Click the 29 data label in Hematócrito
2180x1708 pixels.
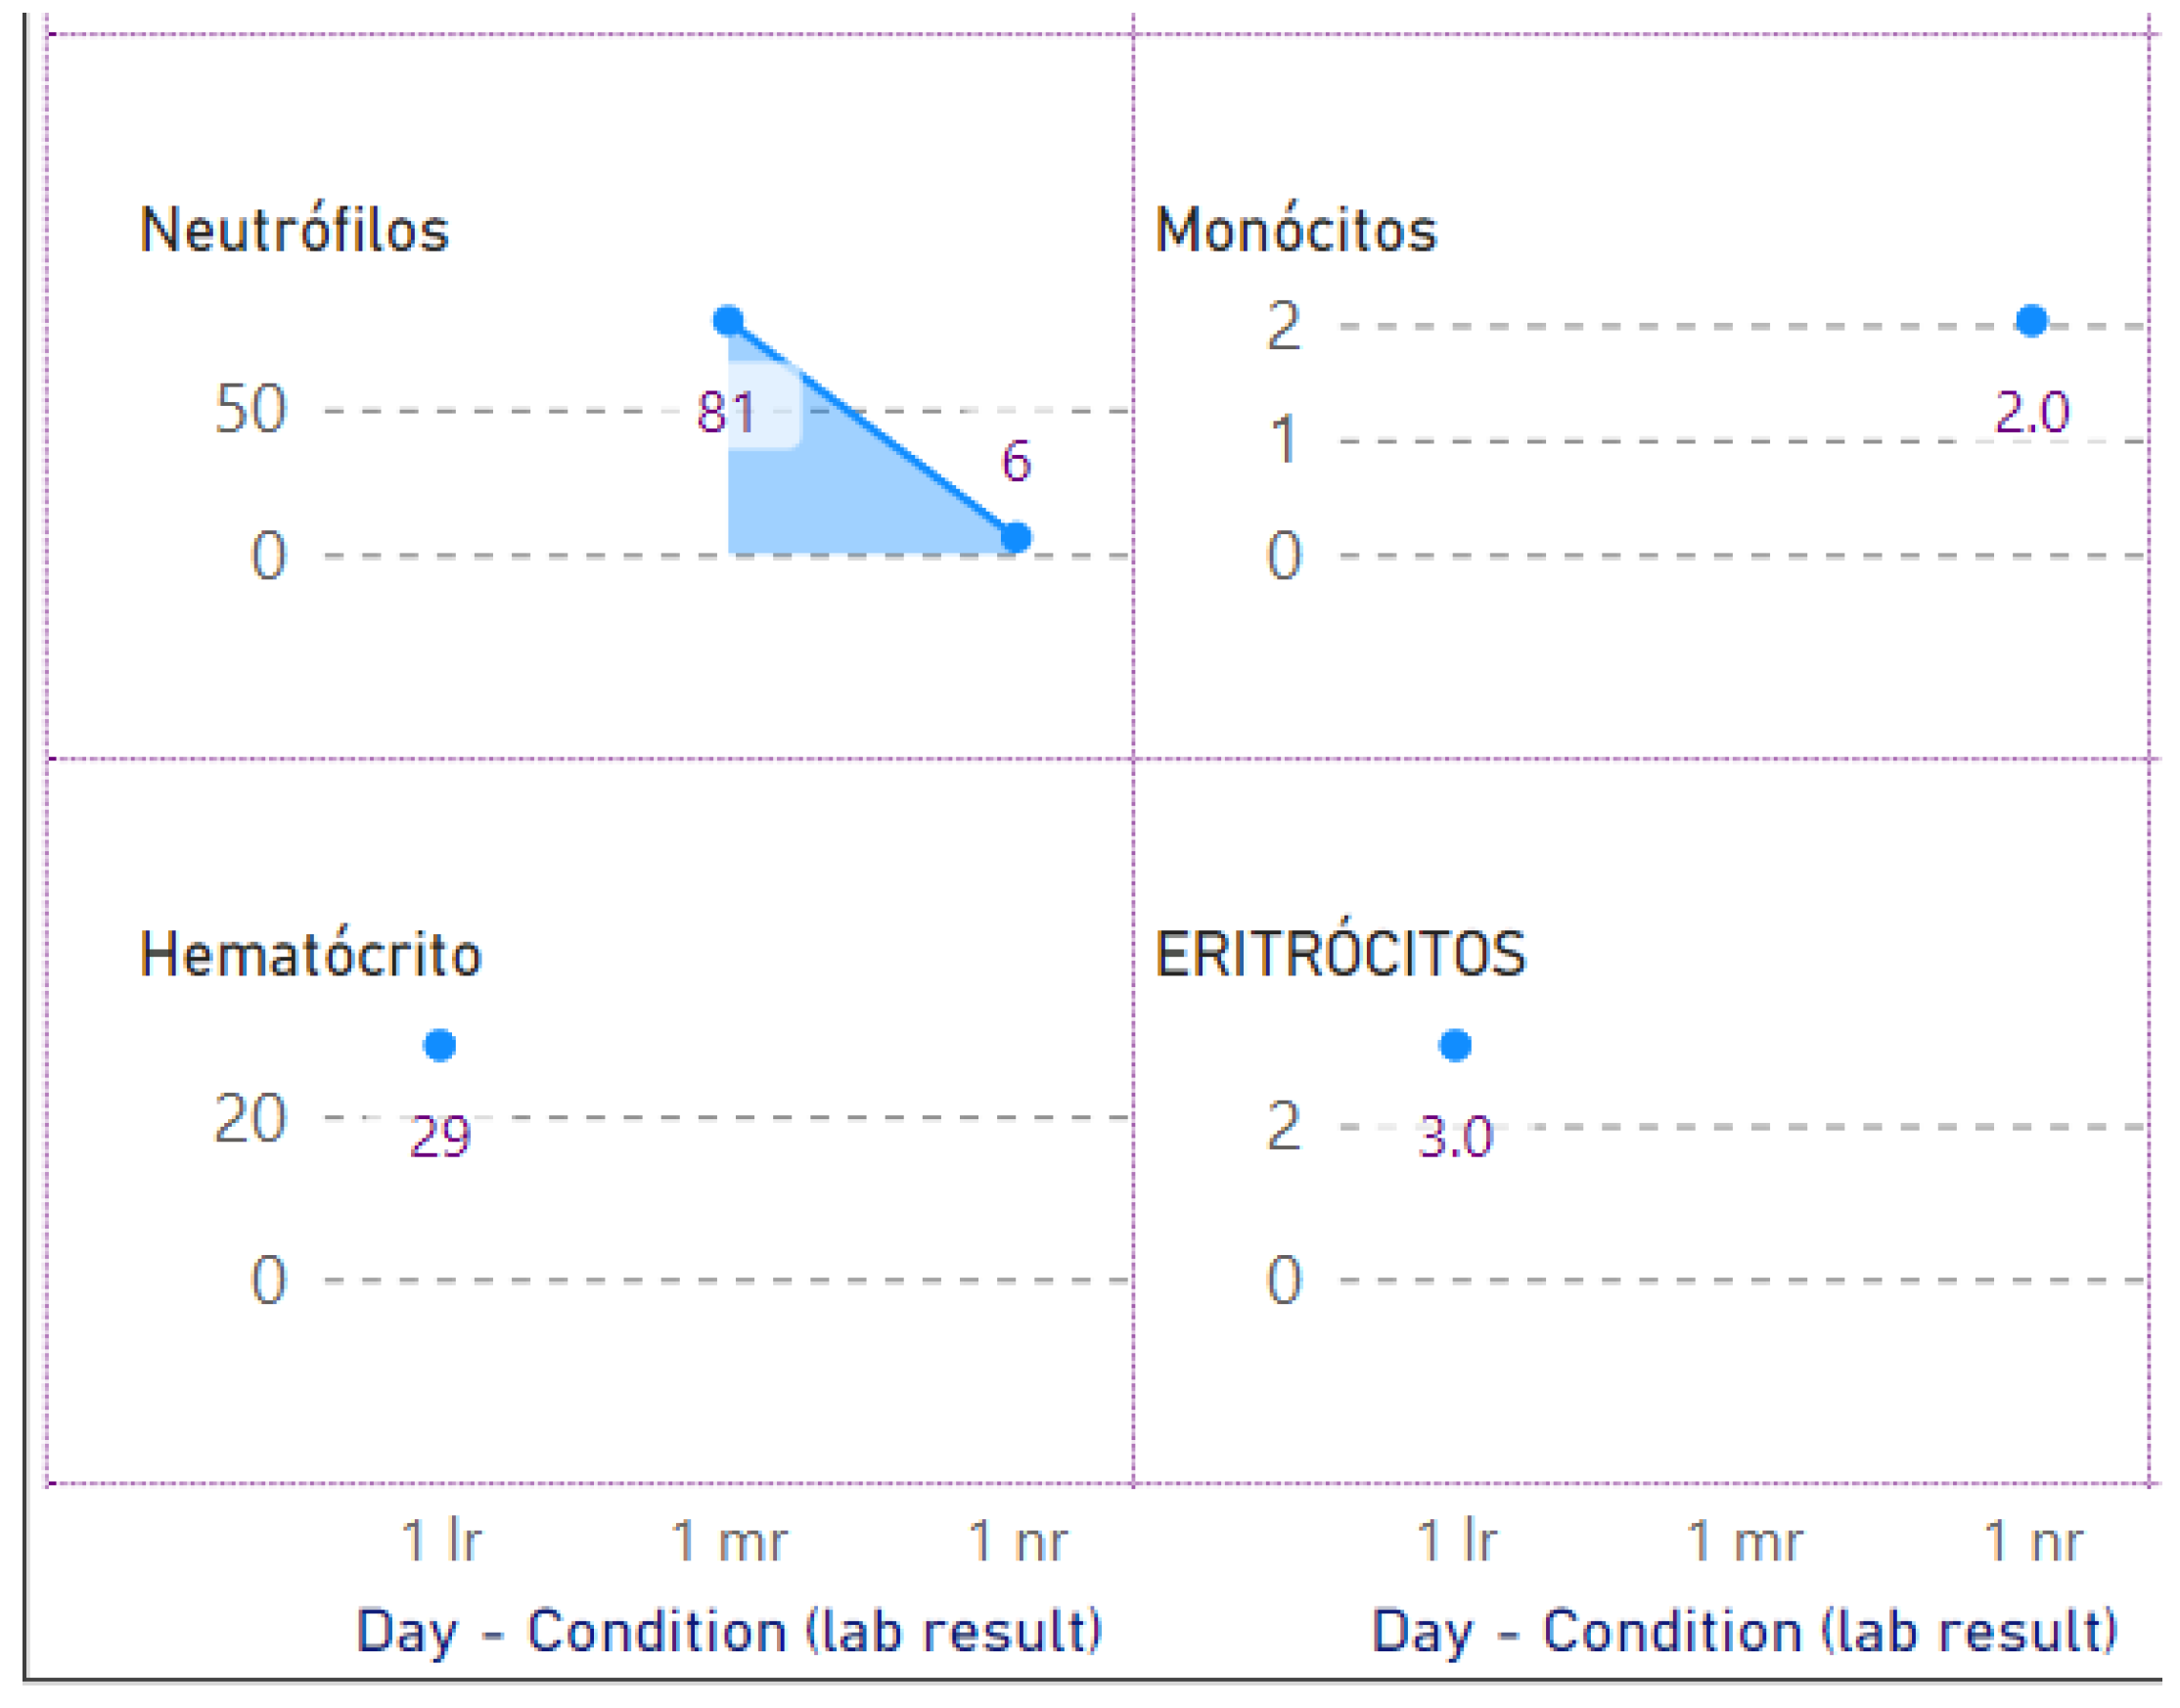440,1138
